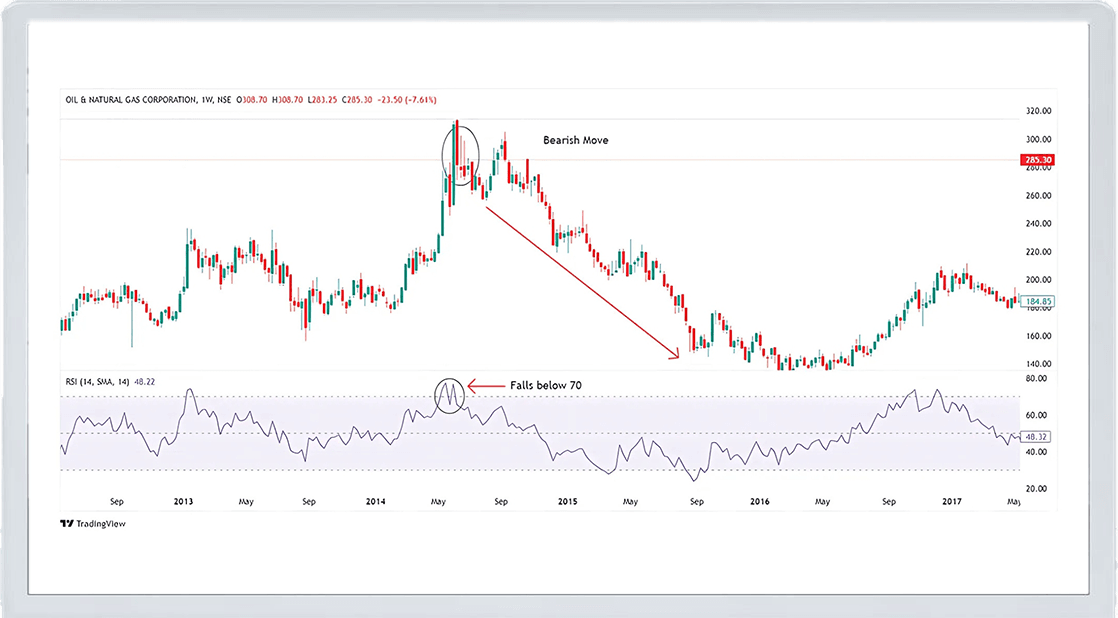Click the circled M pattern on RSI
Viewport: 1118px width, 618px height.
pos(450,397)
